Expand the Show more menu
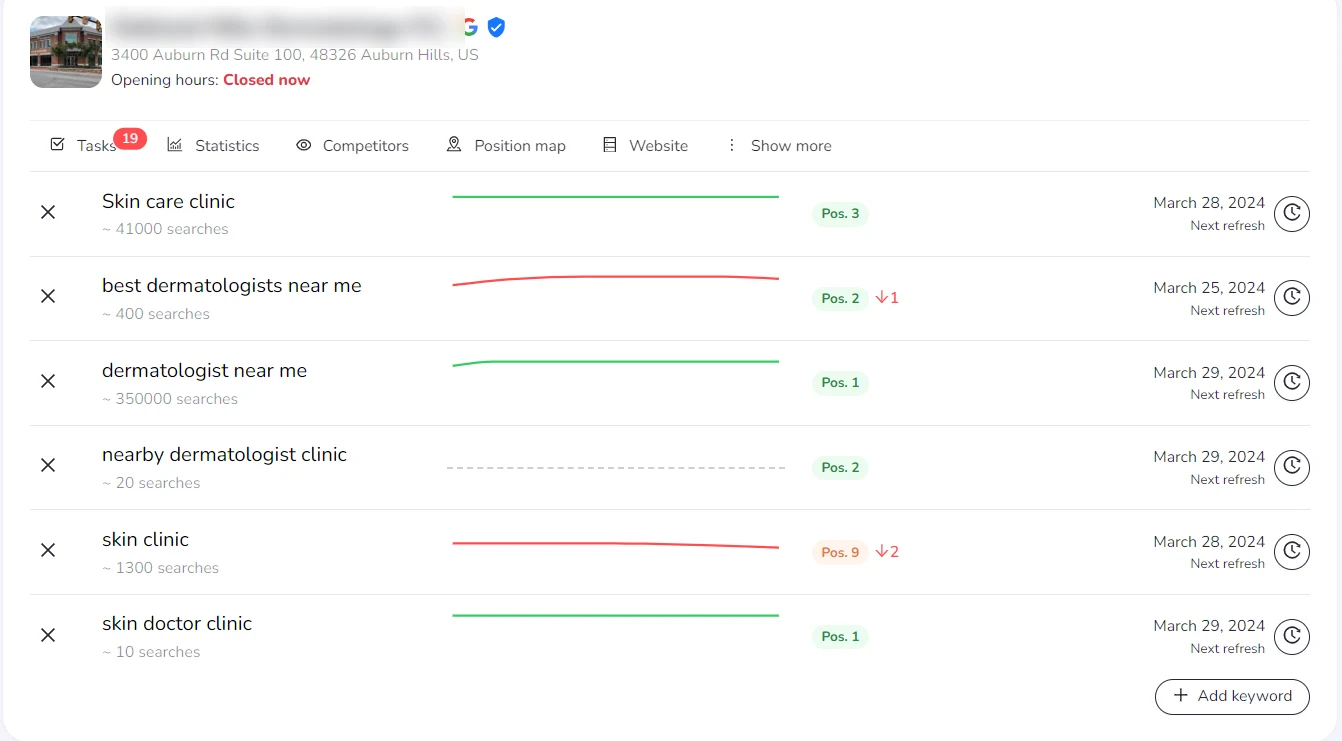Image resolution: width=1342 pixels, height=741 pixels. click(779, 145)
